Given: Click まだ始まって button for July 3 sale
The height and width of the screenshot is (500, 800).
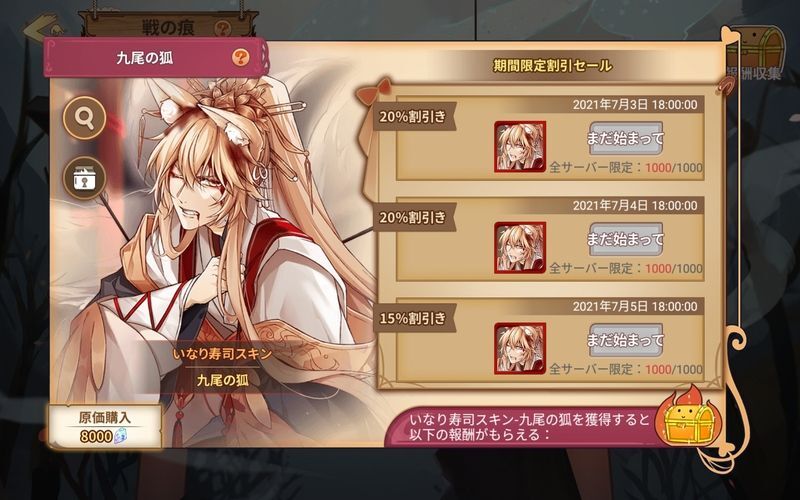Looking at the screenshot, I should (x=626, y=138).
